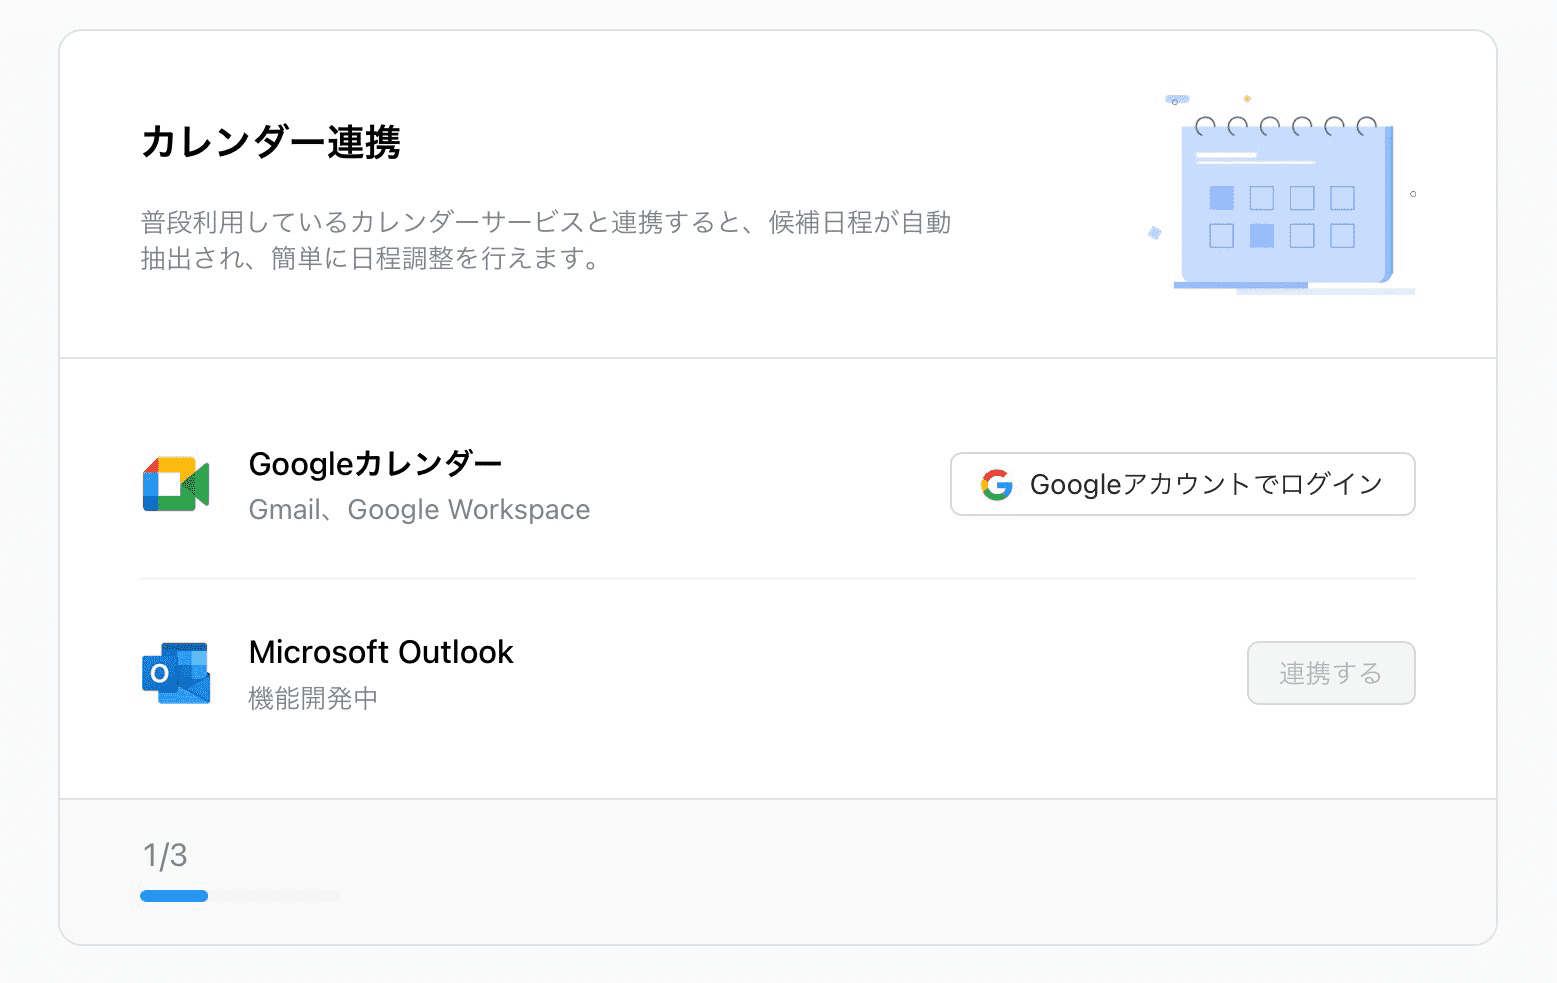Click the blue diamond decoration beside the calendar illustration
This screenshot has width=1557, height=983.
point(1155,233)
